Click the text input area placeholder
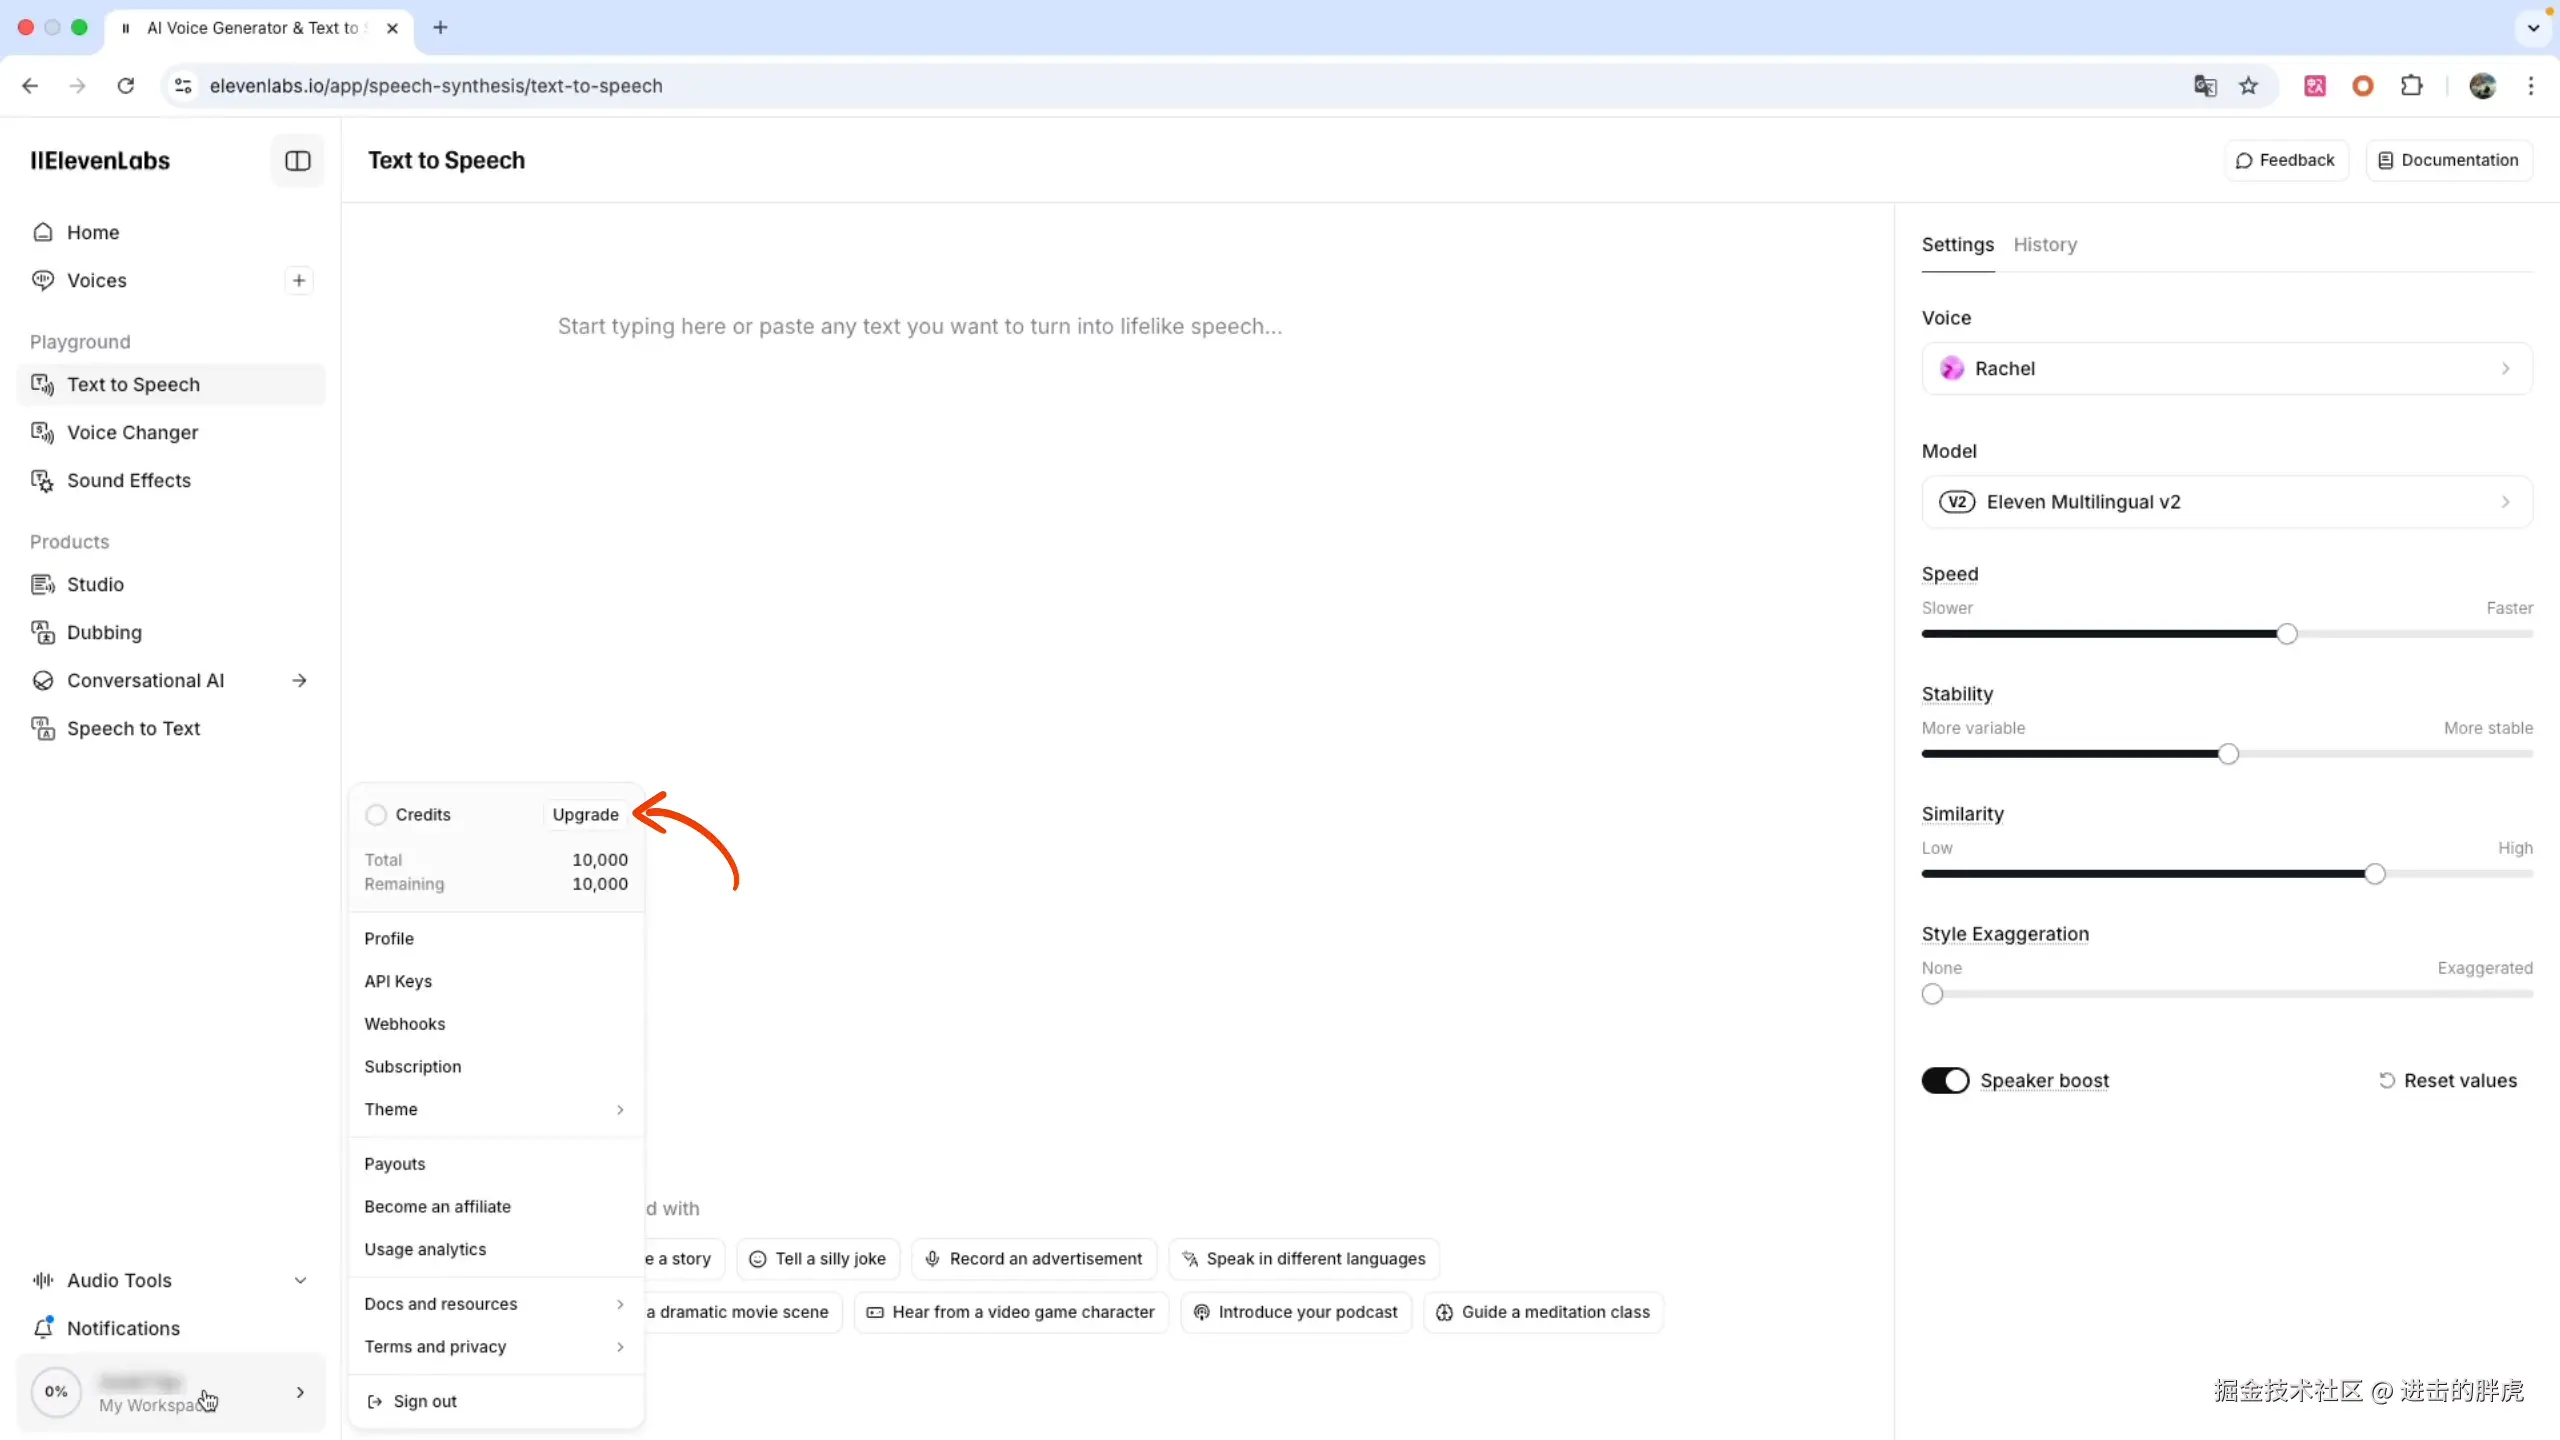This screenshot has width=2560, height=1440. (919, 327)
